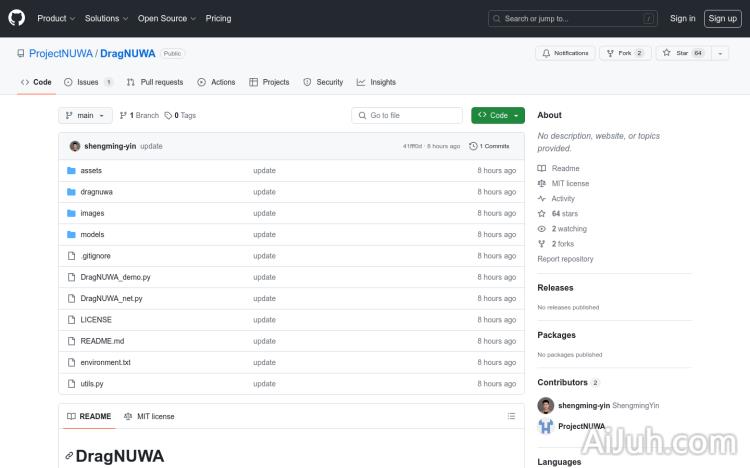Expand the green Code dropdown
Screen dimensions: 750x468
point(498,115)
